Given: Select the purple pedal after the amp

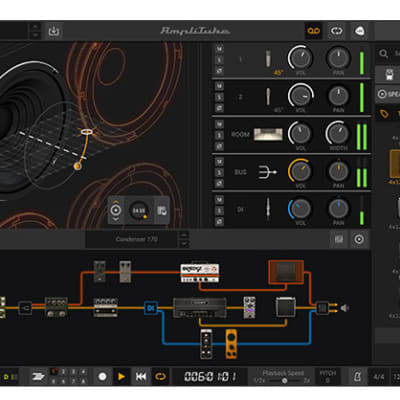Looking at the screenshot, I should coord(249,307).
